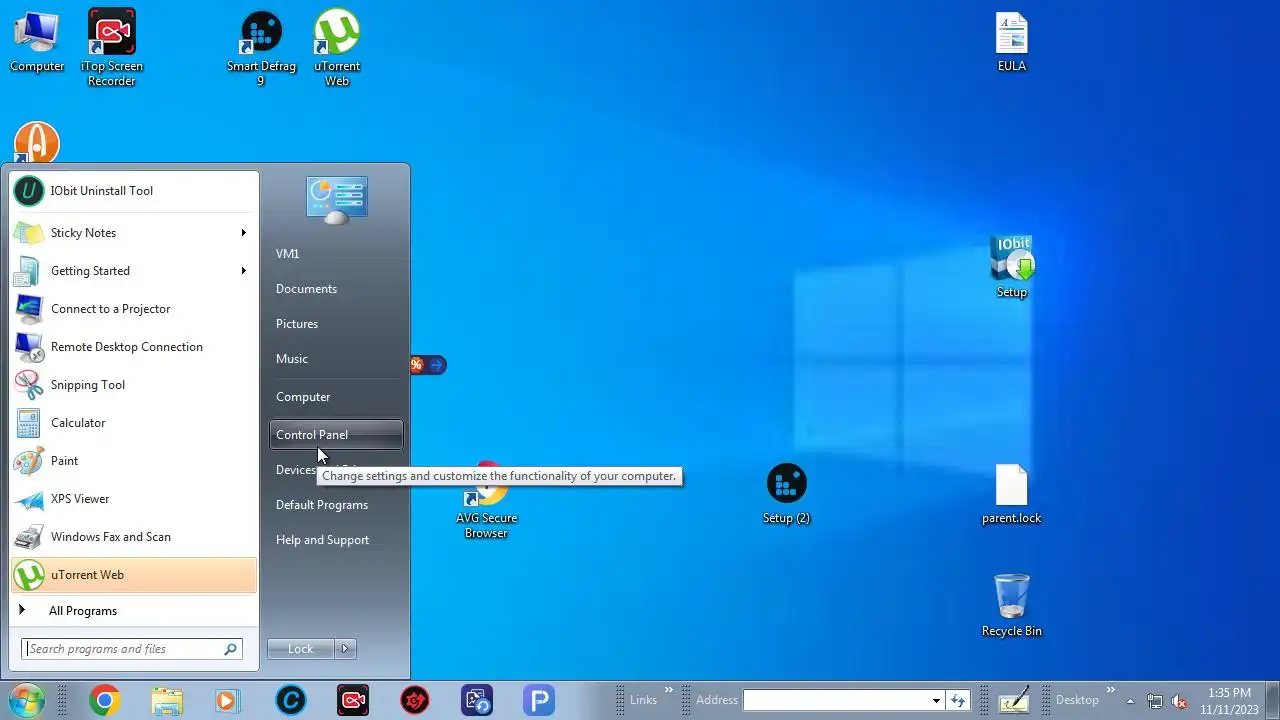Expand Getting Started jump list arrow
The height and width of the screenshot is (720, 1280).
(x=243, y=271)
